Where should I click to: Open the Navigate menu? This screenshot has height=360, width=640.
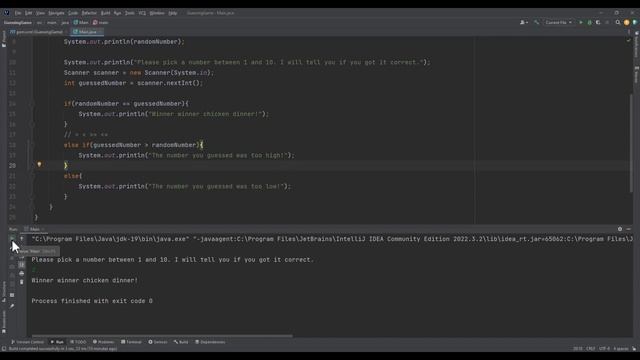click(56, 13)
